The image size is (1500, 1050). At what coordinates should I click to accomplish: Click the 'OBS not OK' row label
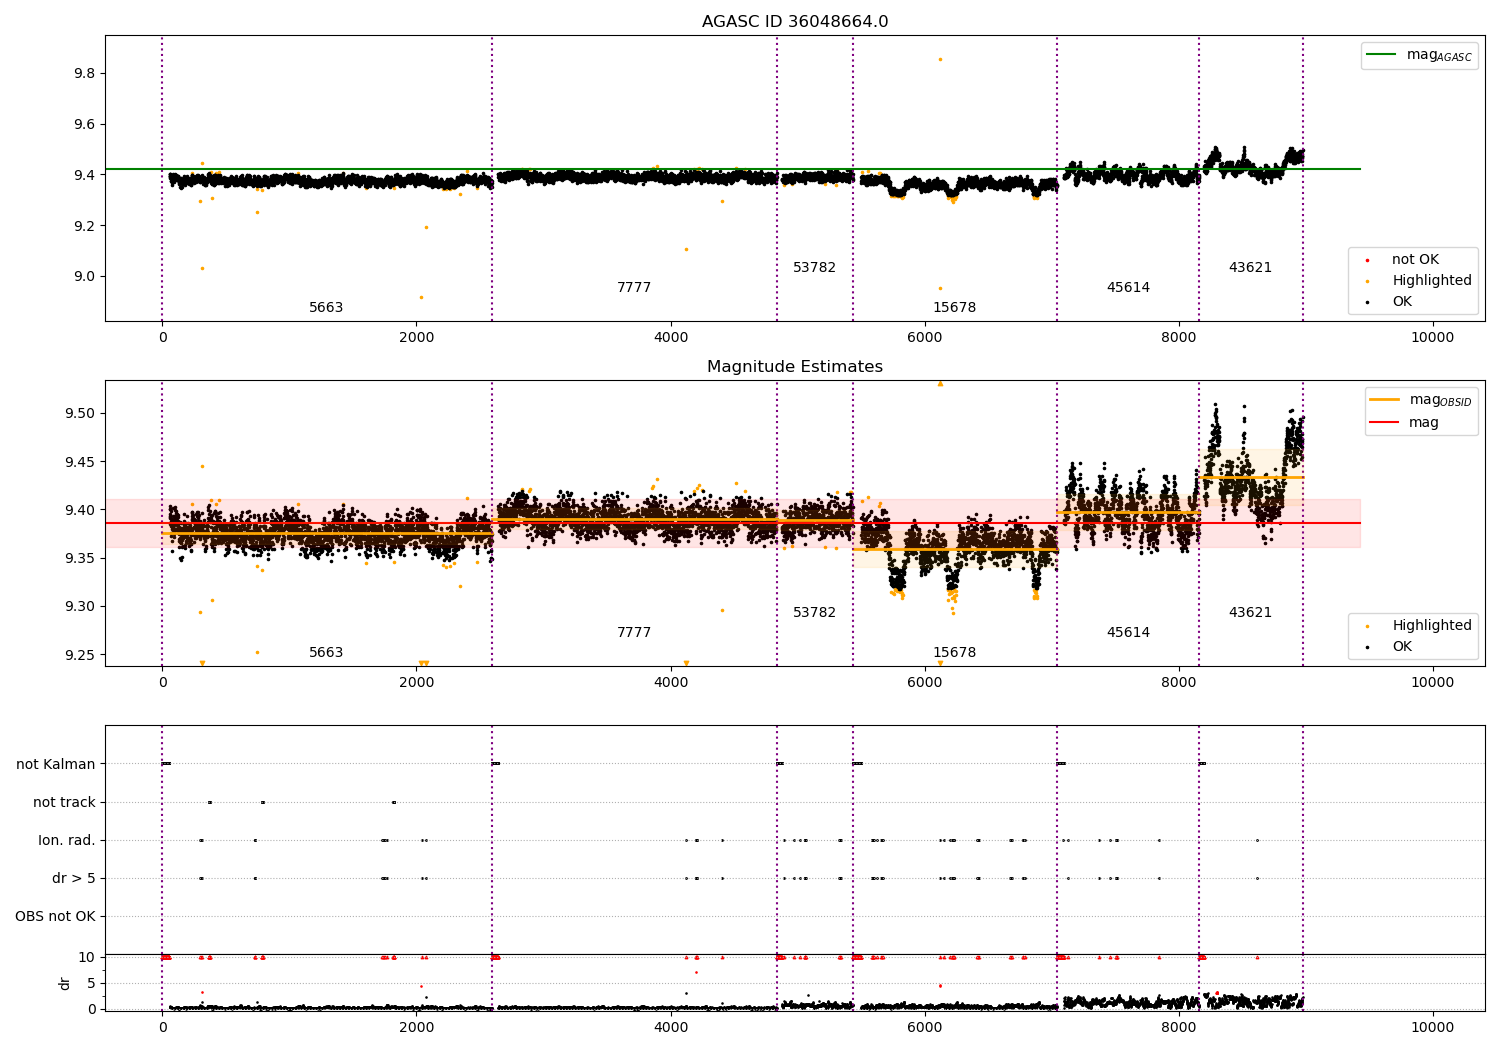55,917
